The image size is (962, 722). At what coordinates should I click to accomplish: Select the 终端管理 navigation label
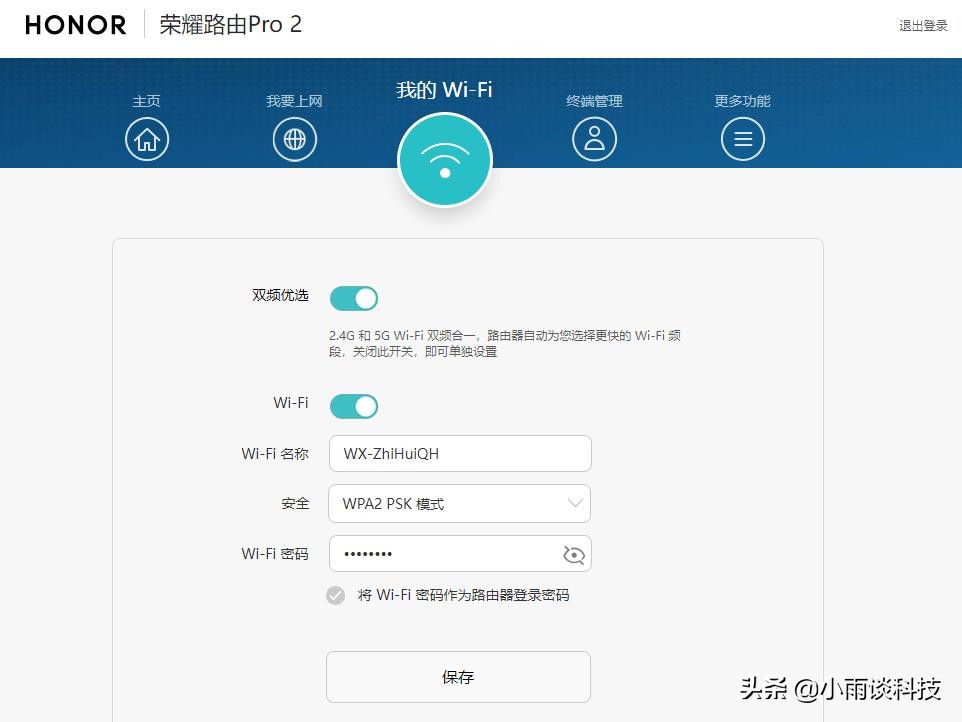click(x=594, y=101)
